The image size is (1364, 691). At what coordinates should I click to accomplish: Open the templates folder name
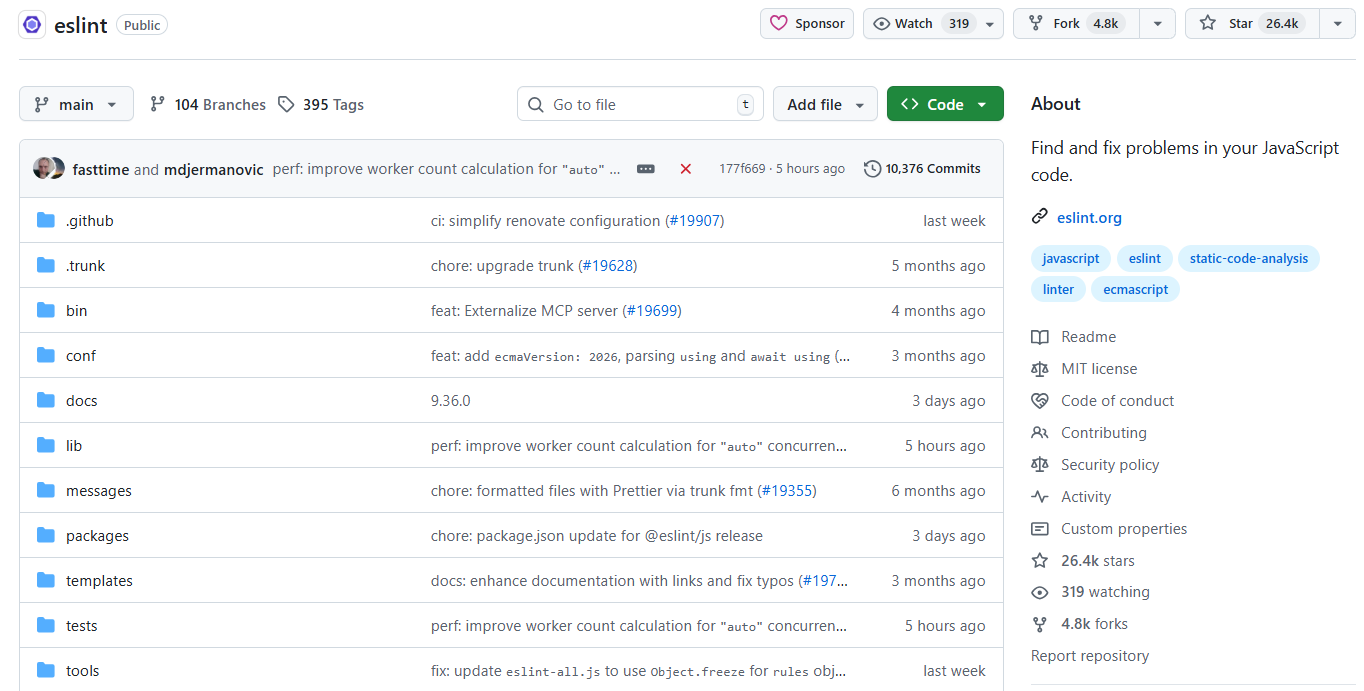tap(99, 581)
